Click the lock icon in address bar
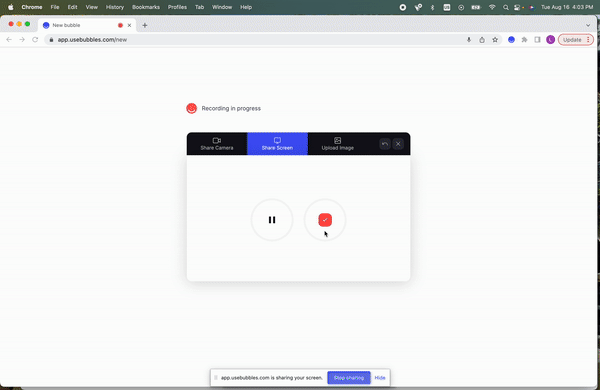Screen dimensions: 600x390 (51, 40)
